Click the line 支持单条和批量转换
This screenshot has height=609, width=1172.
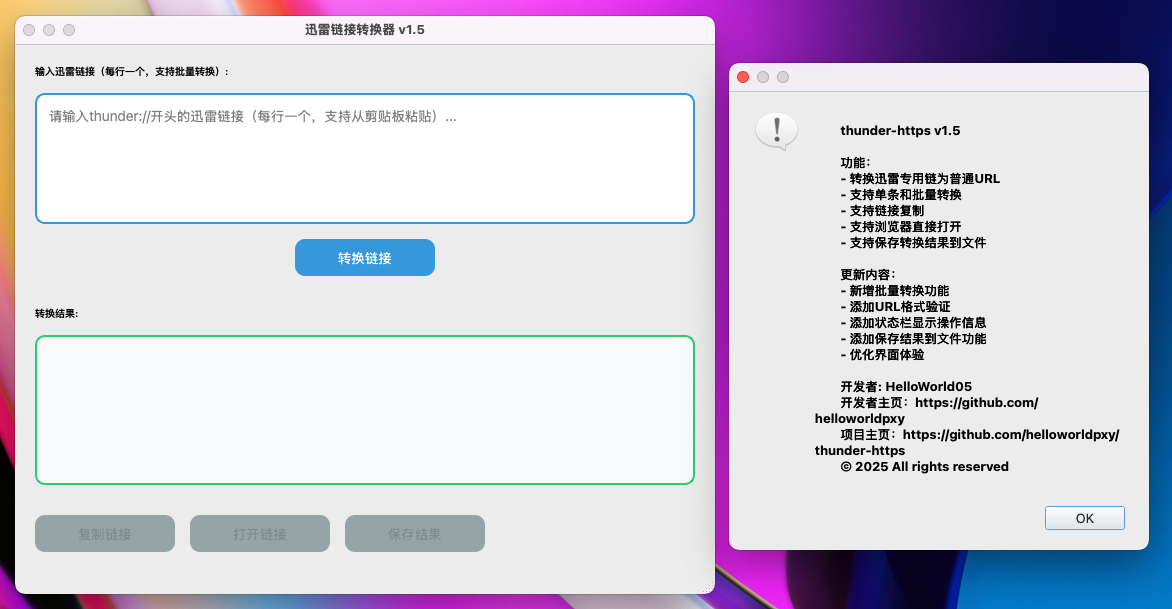[x=901, y=194]
